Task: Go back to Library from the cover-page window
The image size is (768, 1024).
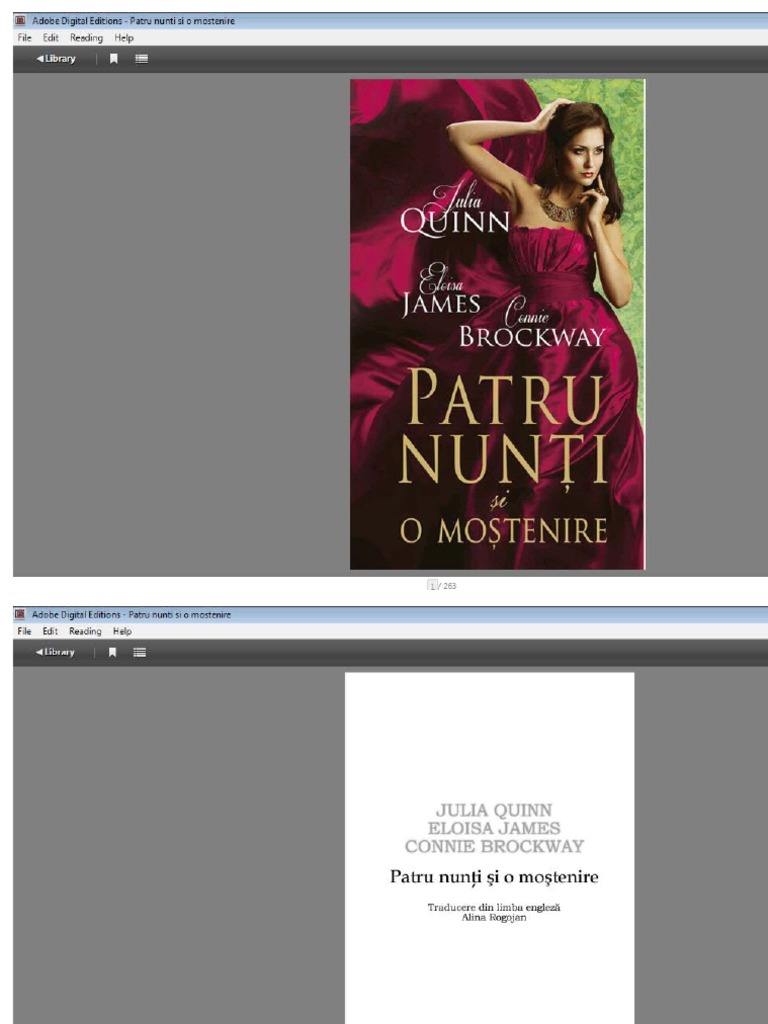Action: pos(56,59)
